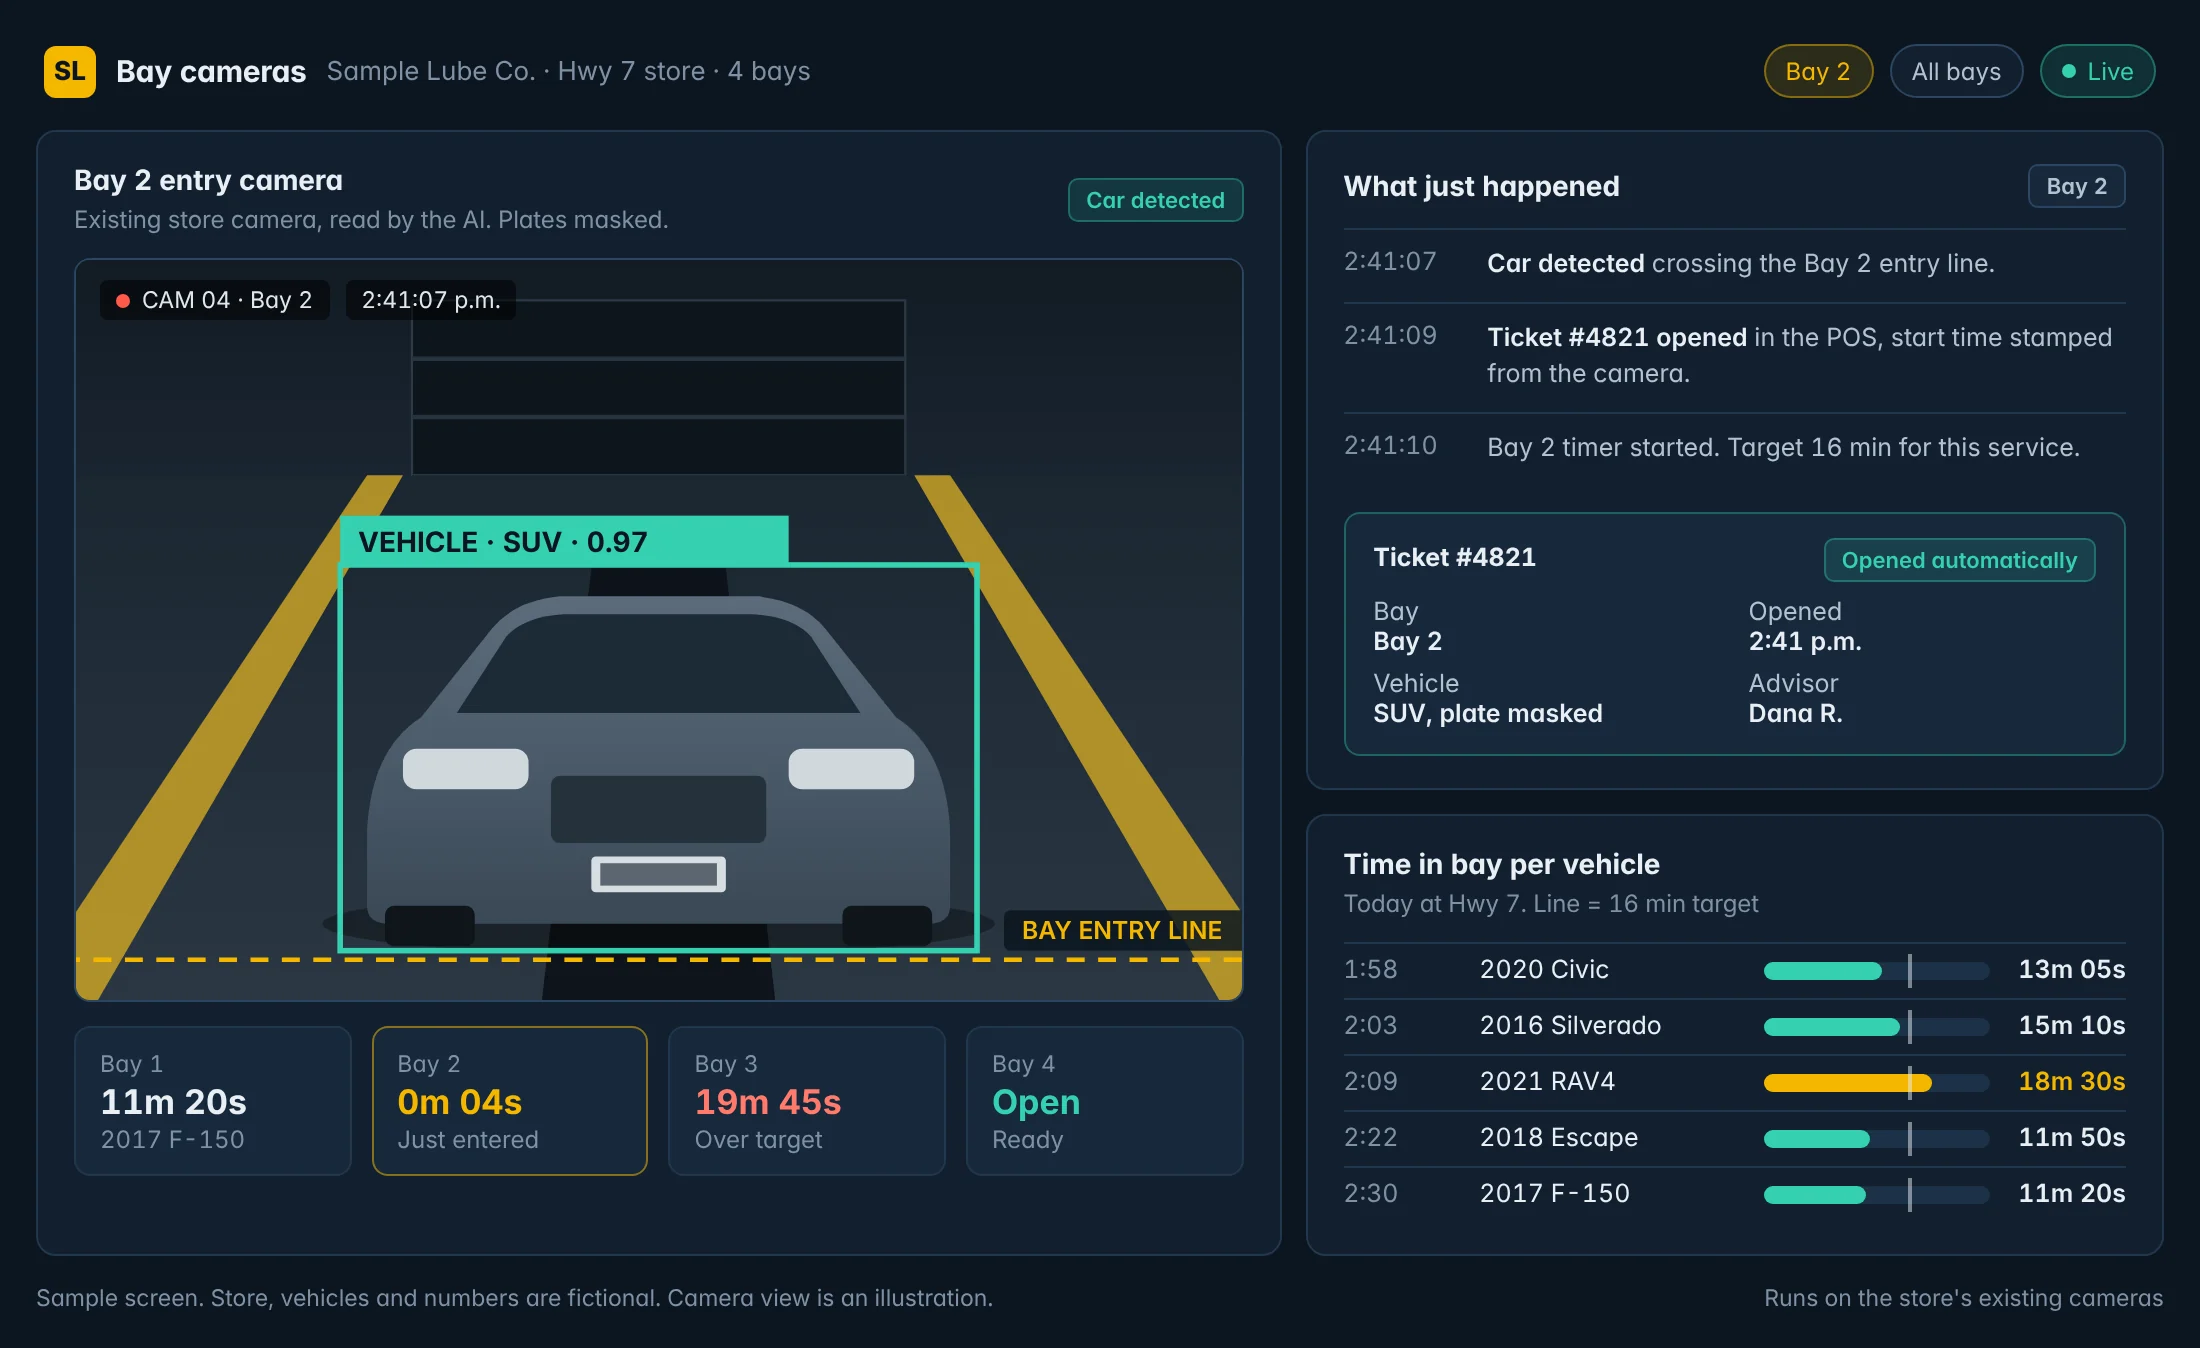Select the Ticket #4821 opened event row

click(x=1734, y=356)
